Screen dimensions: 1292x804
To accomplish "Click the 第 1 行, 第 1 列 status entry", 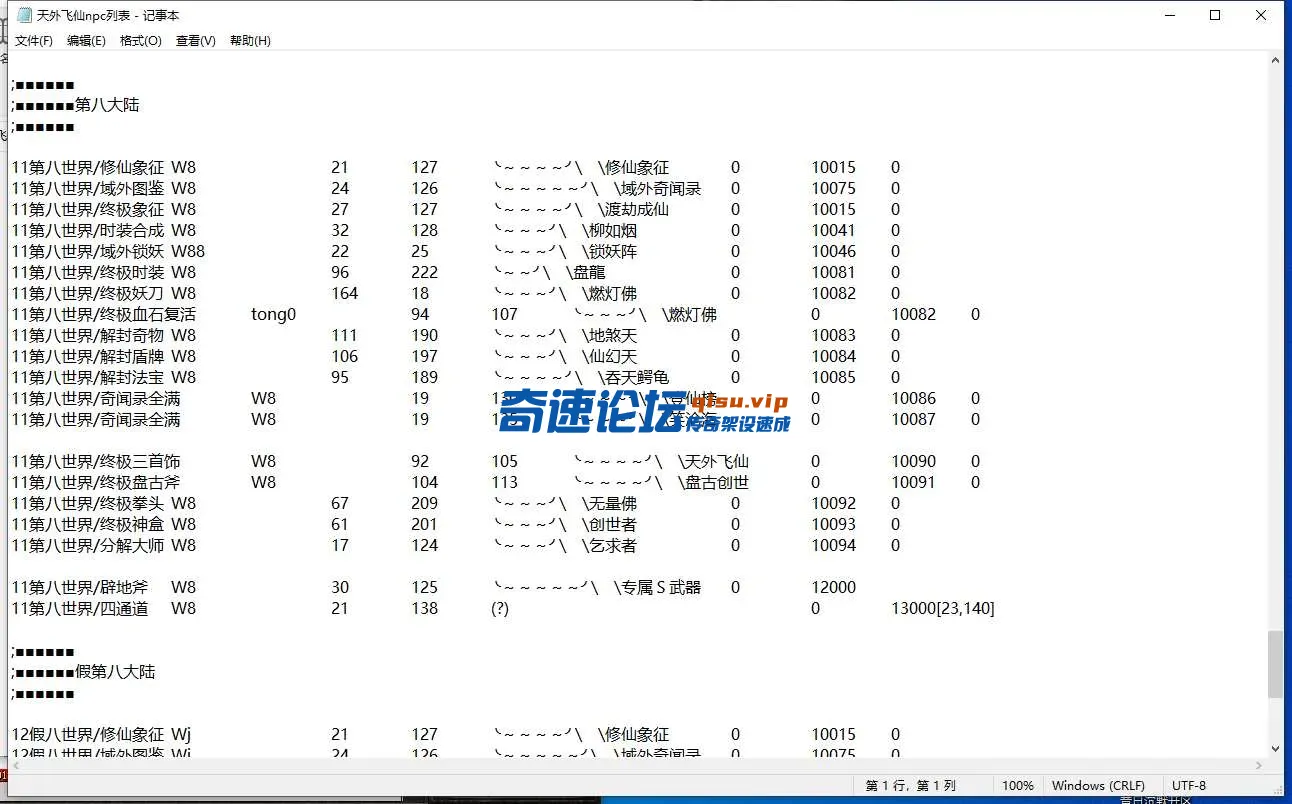I will click(911, 786).
